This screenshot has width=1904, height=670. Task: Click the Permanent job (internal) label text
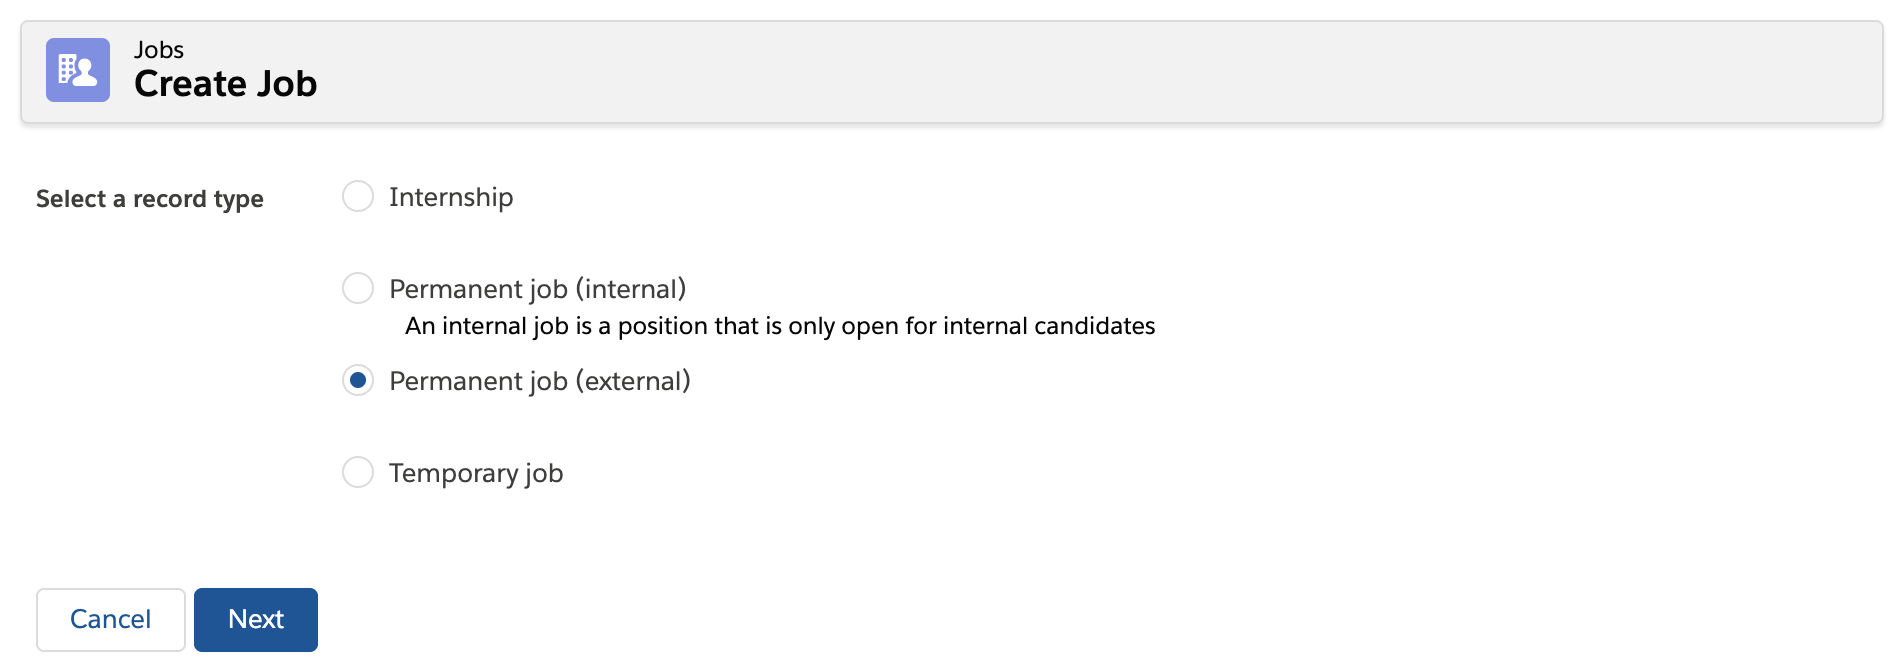[538, 289]
